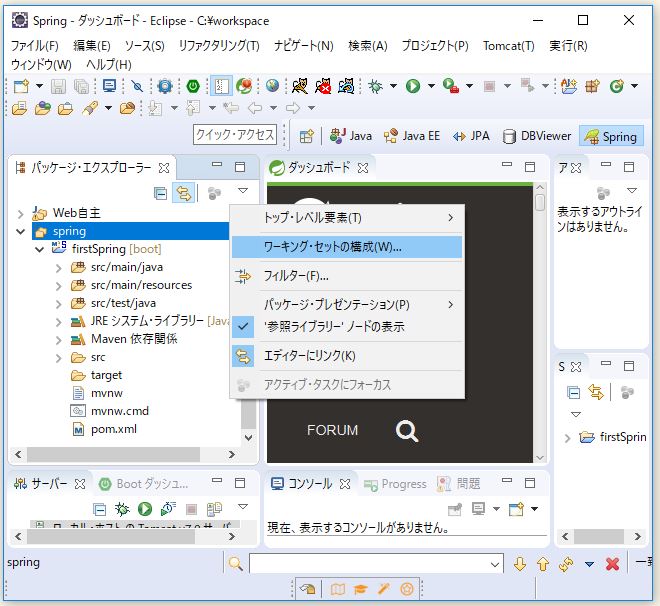Click debug server icon in Servers view
The height and width of the screenshot is (606, 660).
[x=122, y=509]
